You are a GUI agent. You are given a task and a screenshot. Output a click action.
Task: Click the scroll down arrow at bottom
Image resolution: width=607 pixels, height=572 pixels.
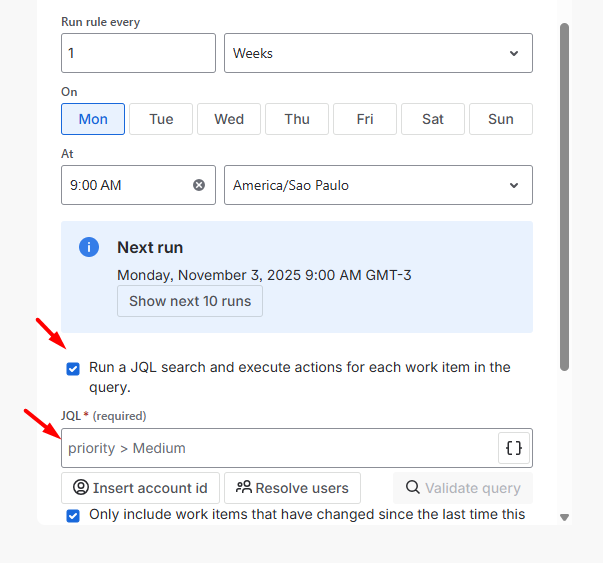pyautogui.click(x=564, y=517)
